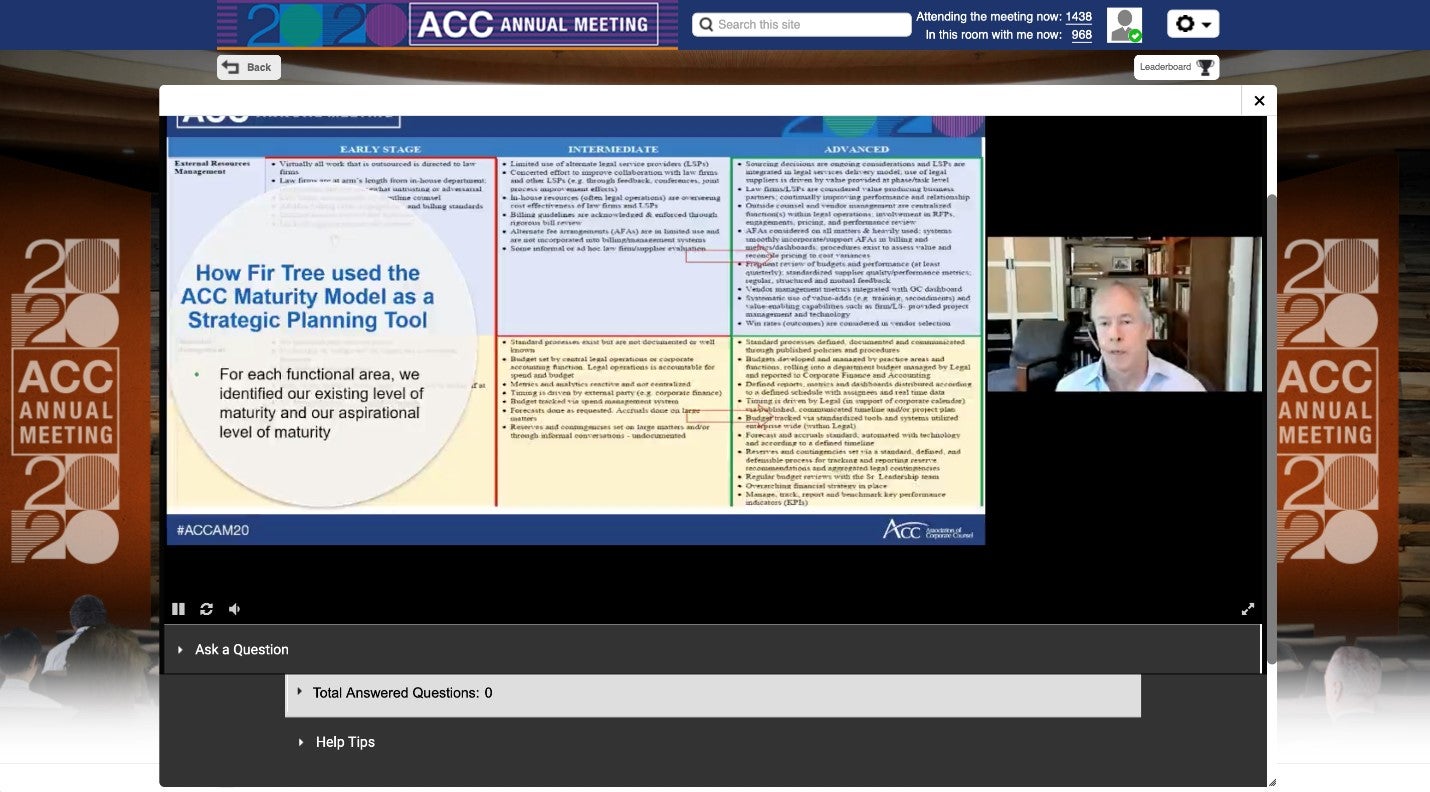Expand the 'Help Tips' section

(344, 742)
